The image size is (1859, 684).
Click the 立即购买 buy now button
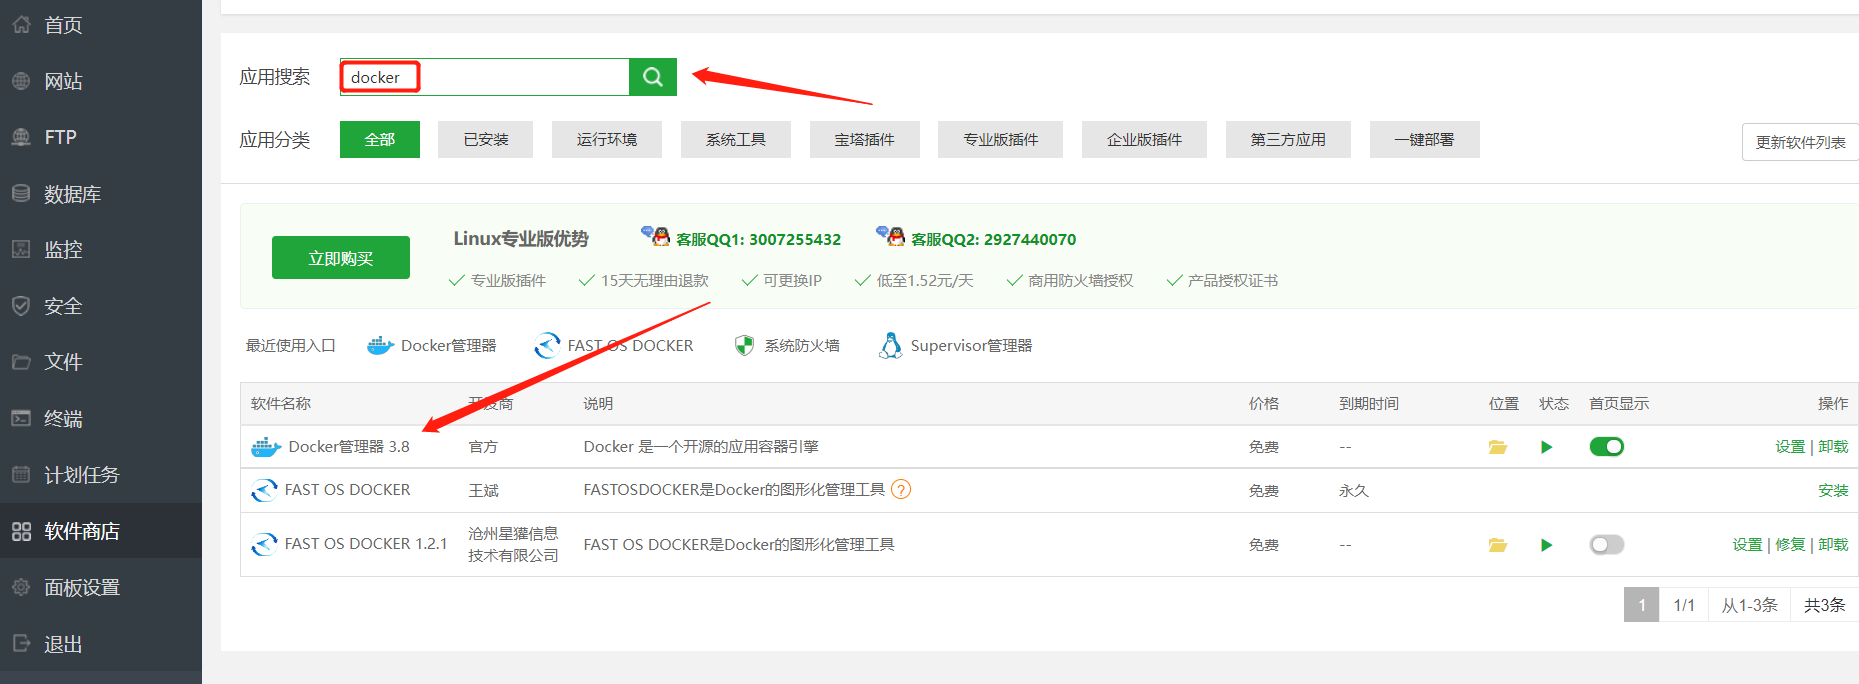(x=341, y=258)
